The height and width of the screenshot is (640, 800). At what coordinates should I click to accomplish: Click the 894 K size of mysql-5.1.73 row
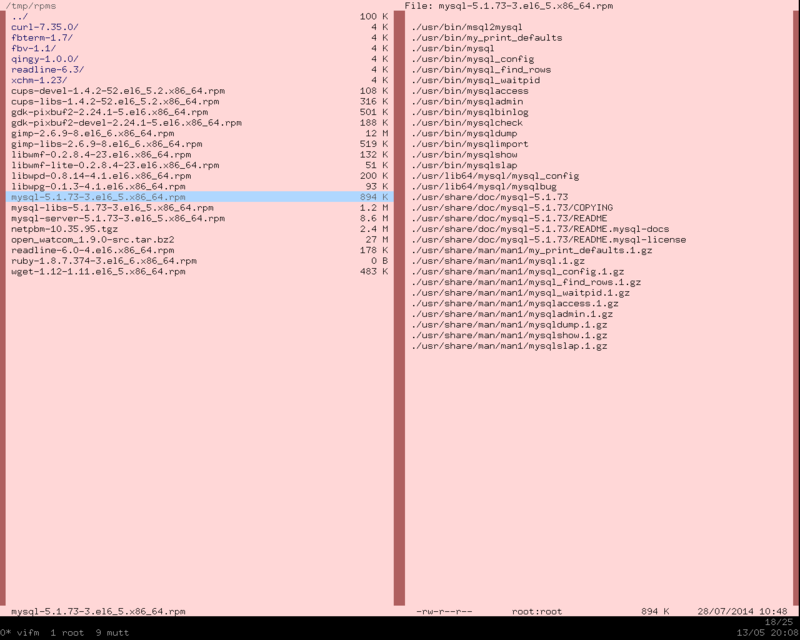[373, 197]
